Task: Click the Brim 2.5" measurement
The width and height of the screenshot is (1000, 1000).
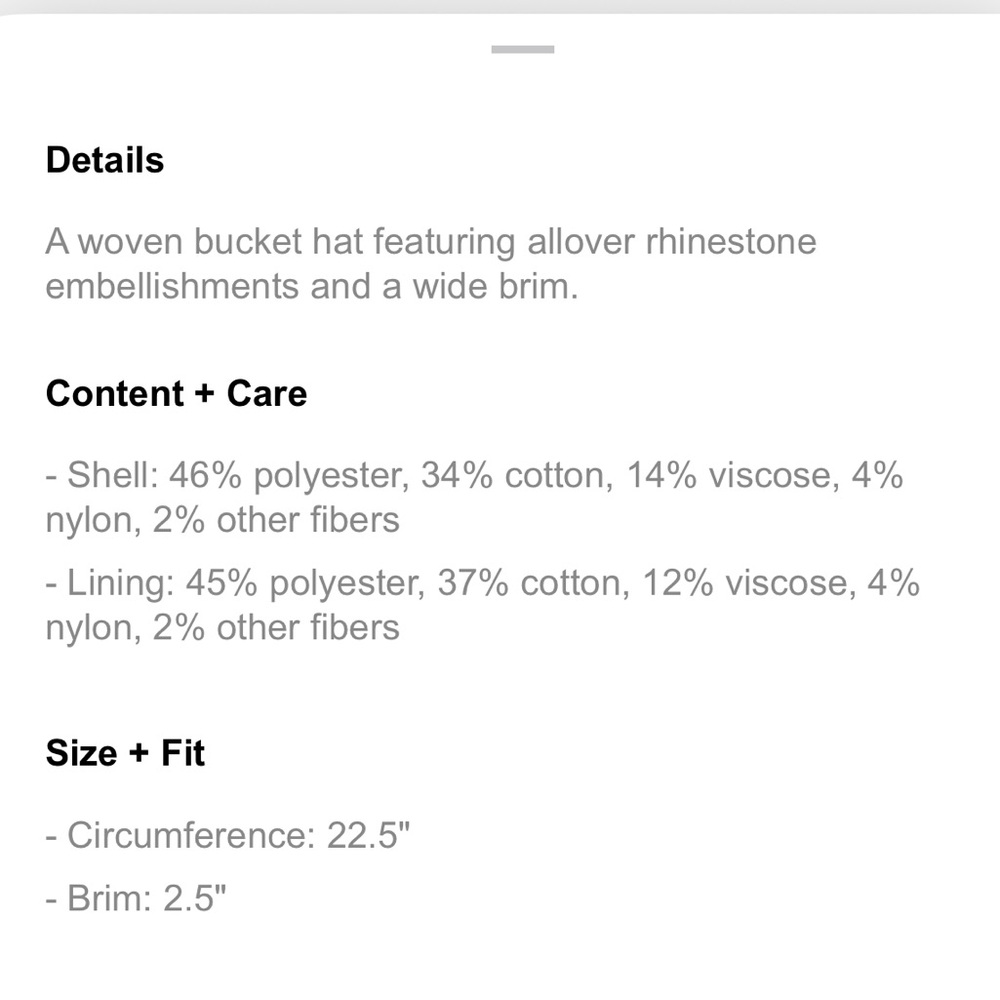Action: tap(136, 898)
